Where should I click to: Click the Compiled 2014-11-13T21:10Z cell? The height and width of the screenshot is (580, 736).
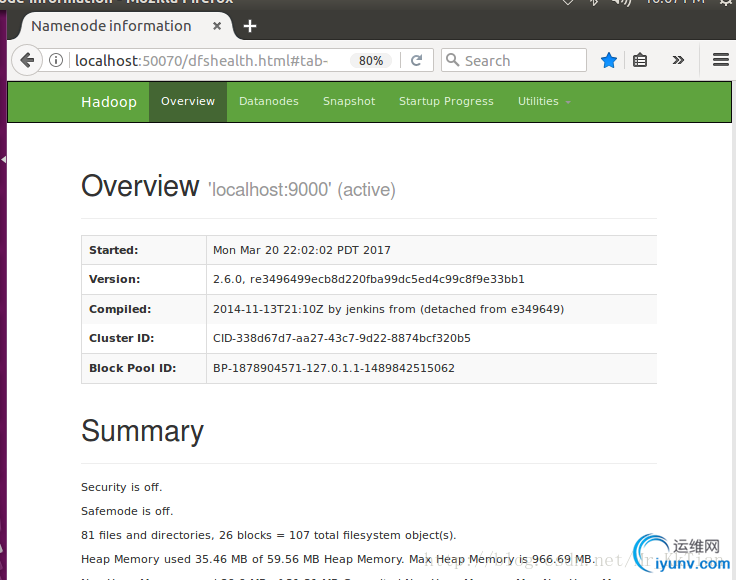(x=431, y=309)
